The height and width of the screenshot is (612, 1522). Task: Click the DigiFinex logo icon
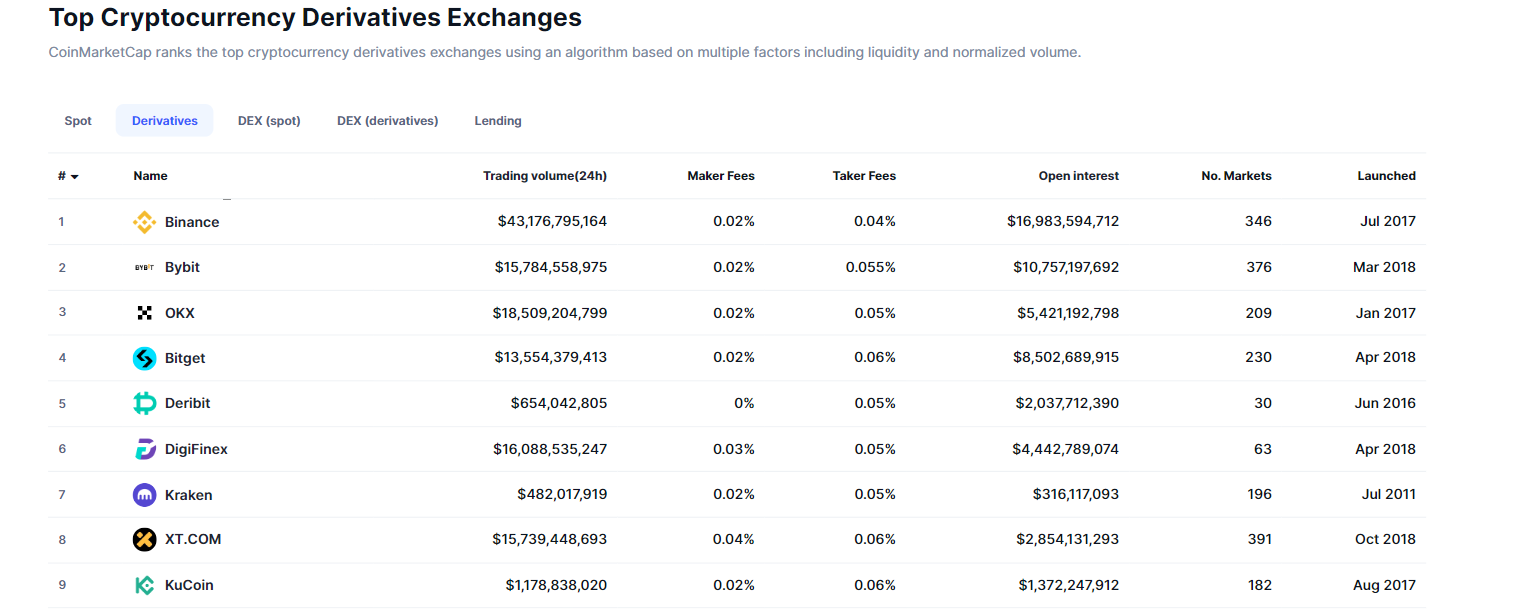pyautogui.click(x=145, y=449)
